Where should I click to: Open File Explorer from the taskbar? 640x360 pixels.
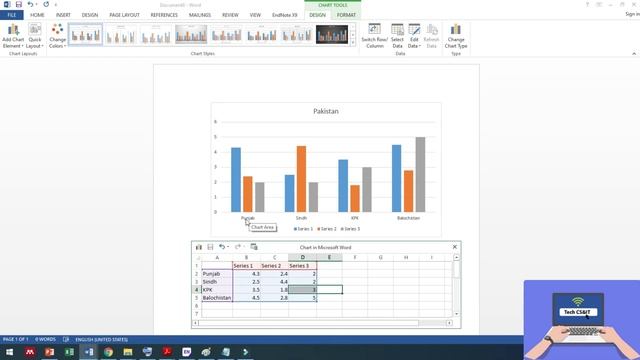point(128,352)
